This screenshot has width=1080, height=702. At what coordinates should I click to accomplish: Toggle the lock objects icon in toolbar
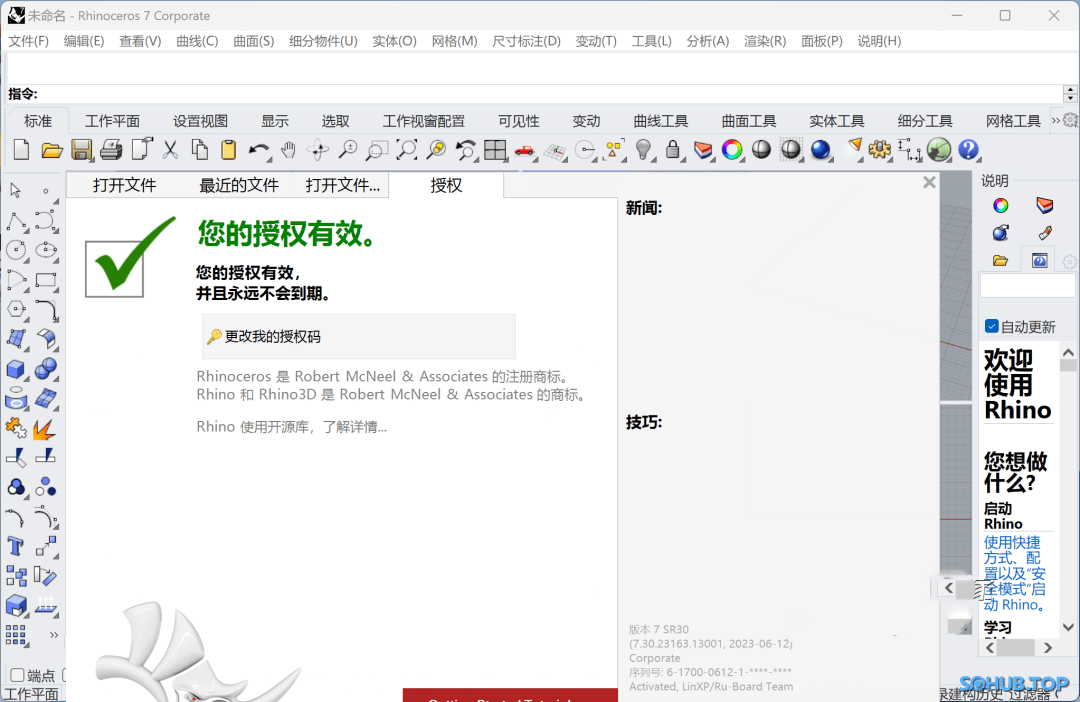671,150
